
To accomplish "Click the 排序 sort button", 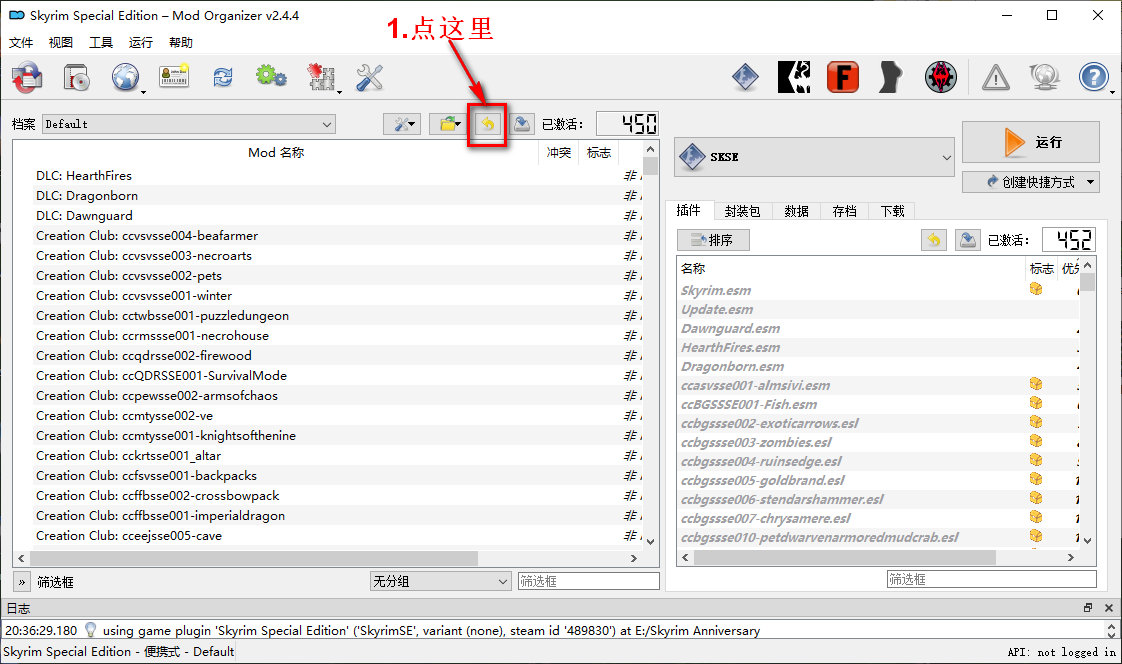I will click(713, 240).
